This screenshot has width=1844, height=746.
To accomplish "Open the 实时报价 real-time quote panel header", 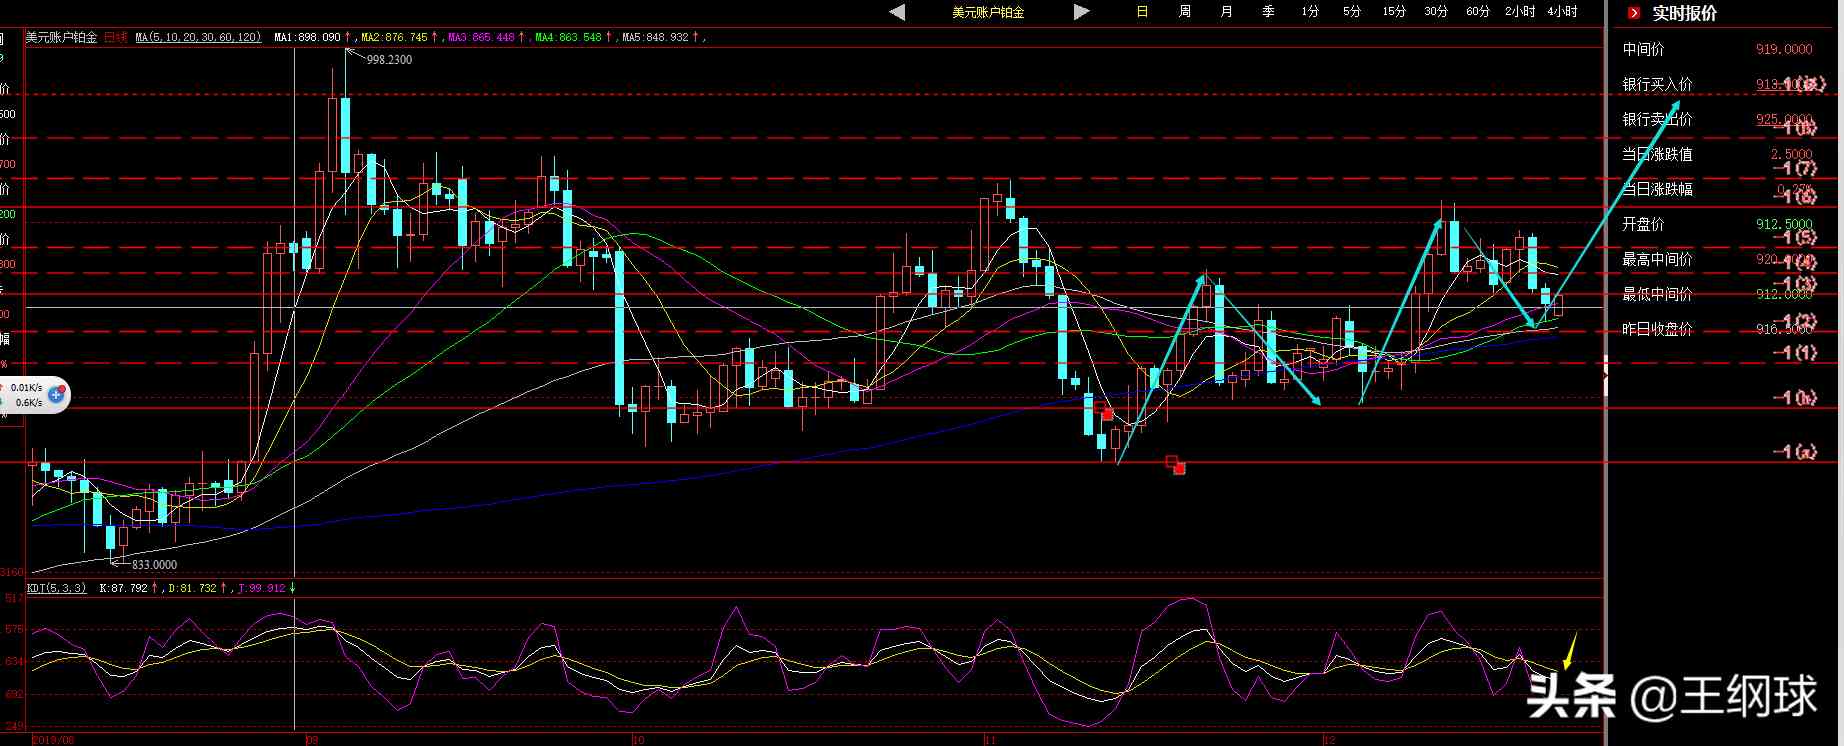I will click(1684, 13).
